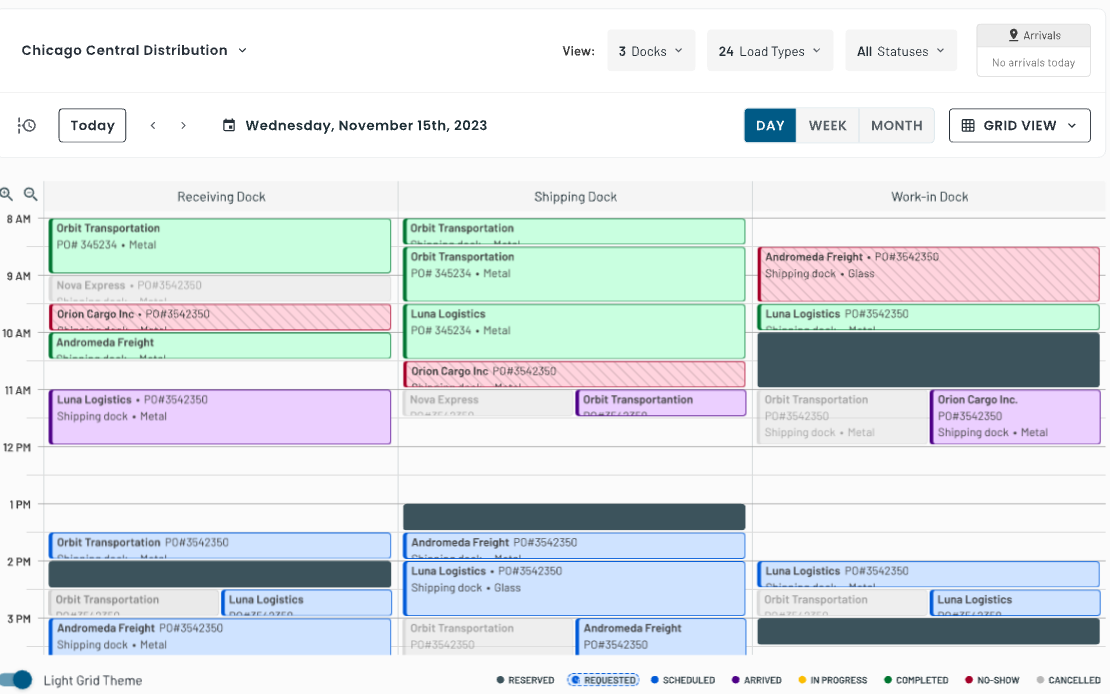This screenshot has height=694, width=1110.
Task: Go to previous day with left chevron
Action: (152, 125)
